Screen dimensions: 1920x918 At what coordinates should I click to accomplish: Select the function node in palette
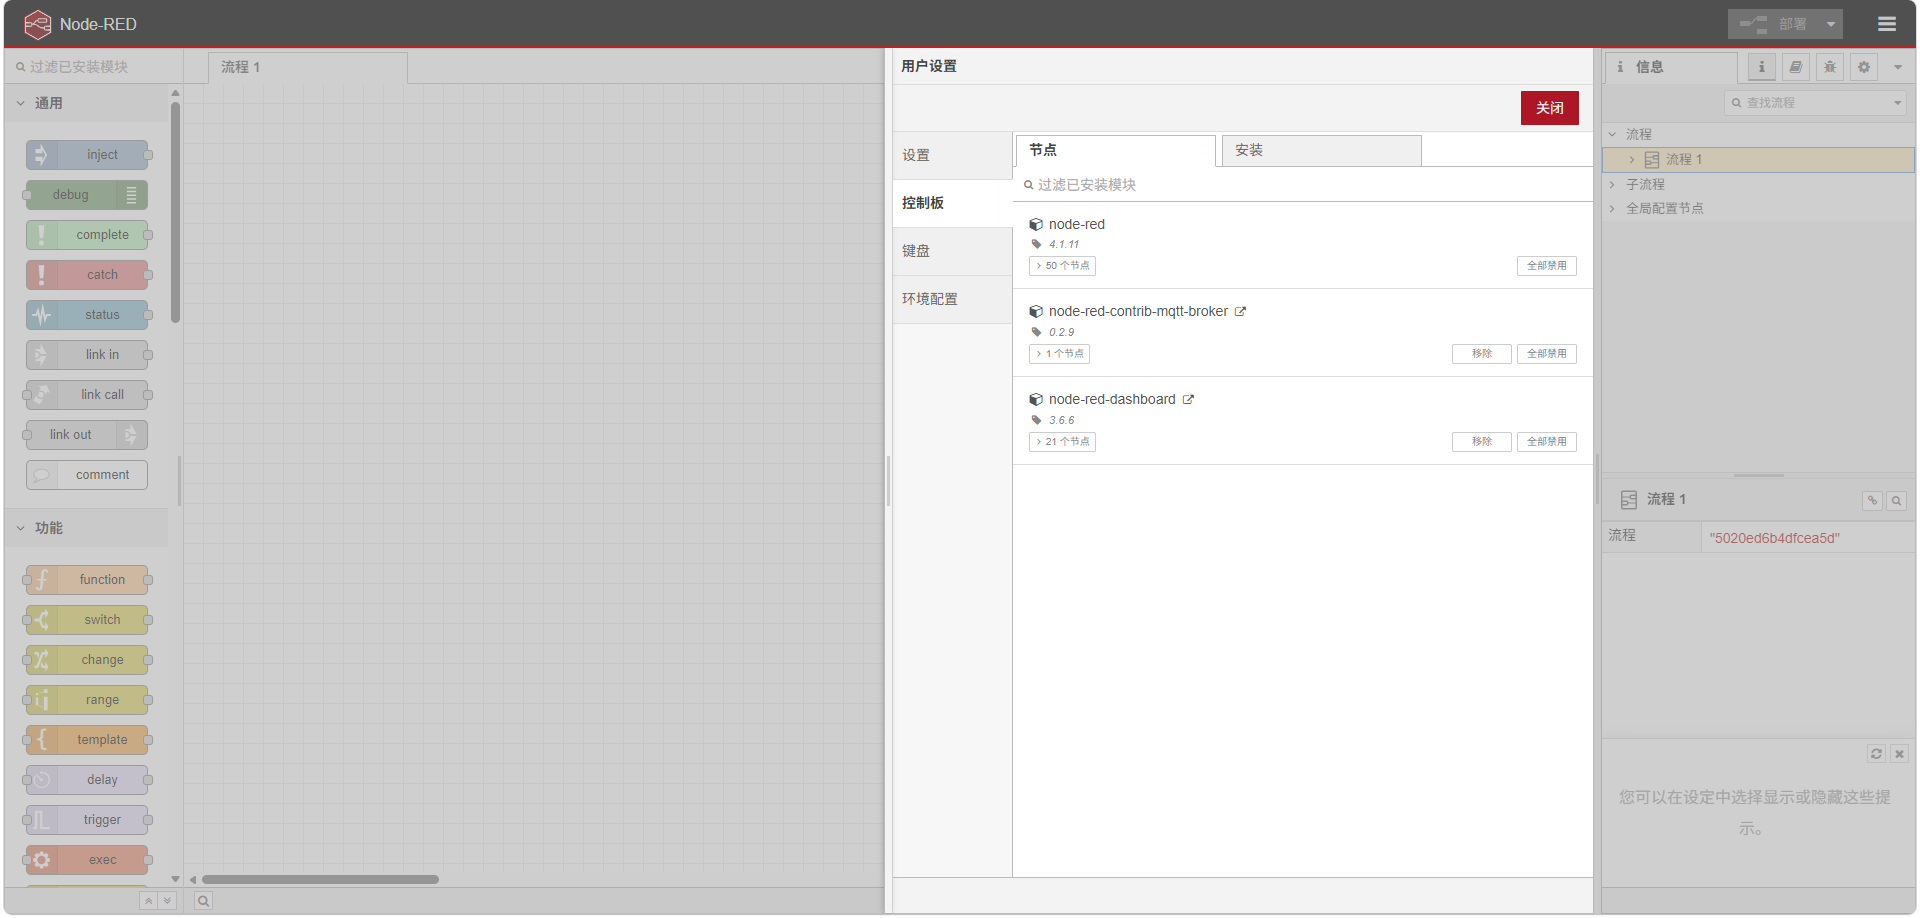click(87, 580)
